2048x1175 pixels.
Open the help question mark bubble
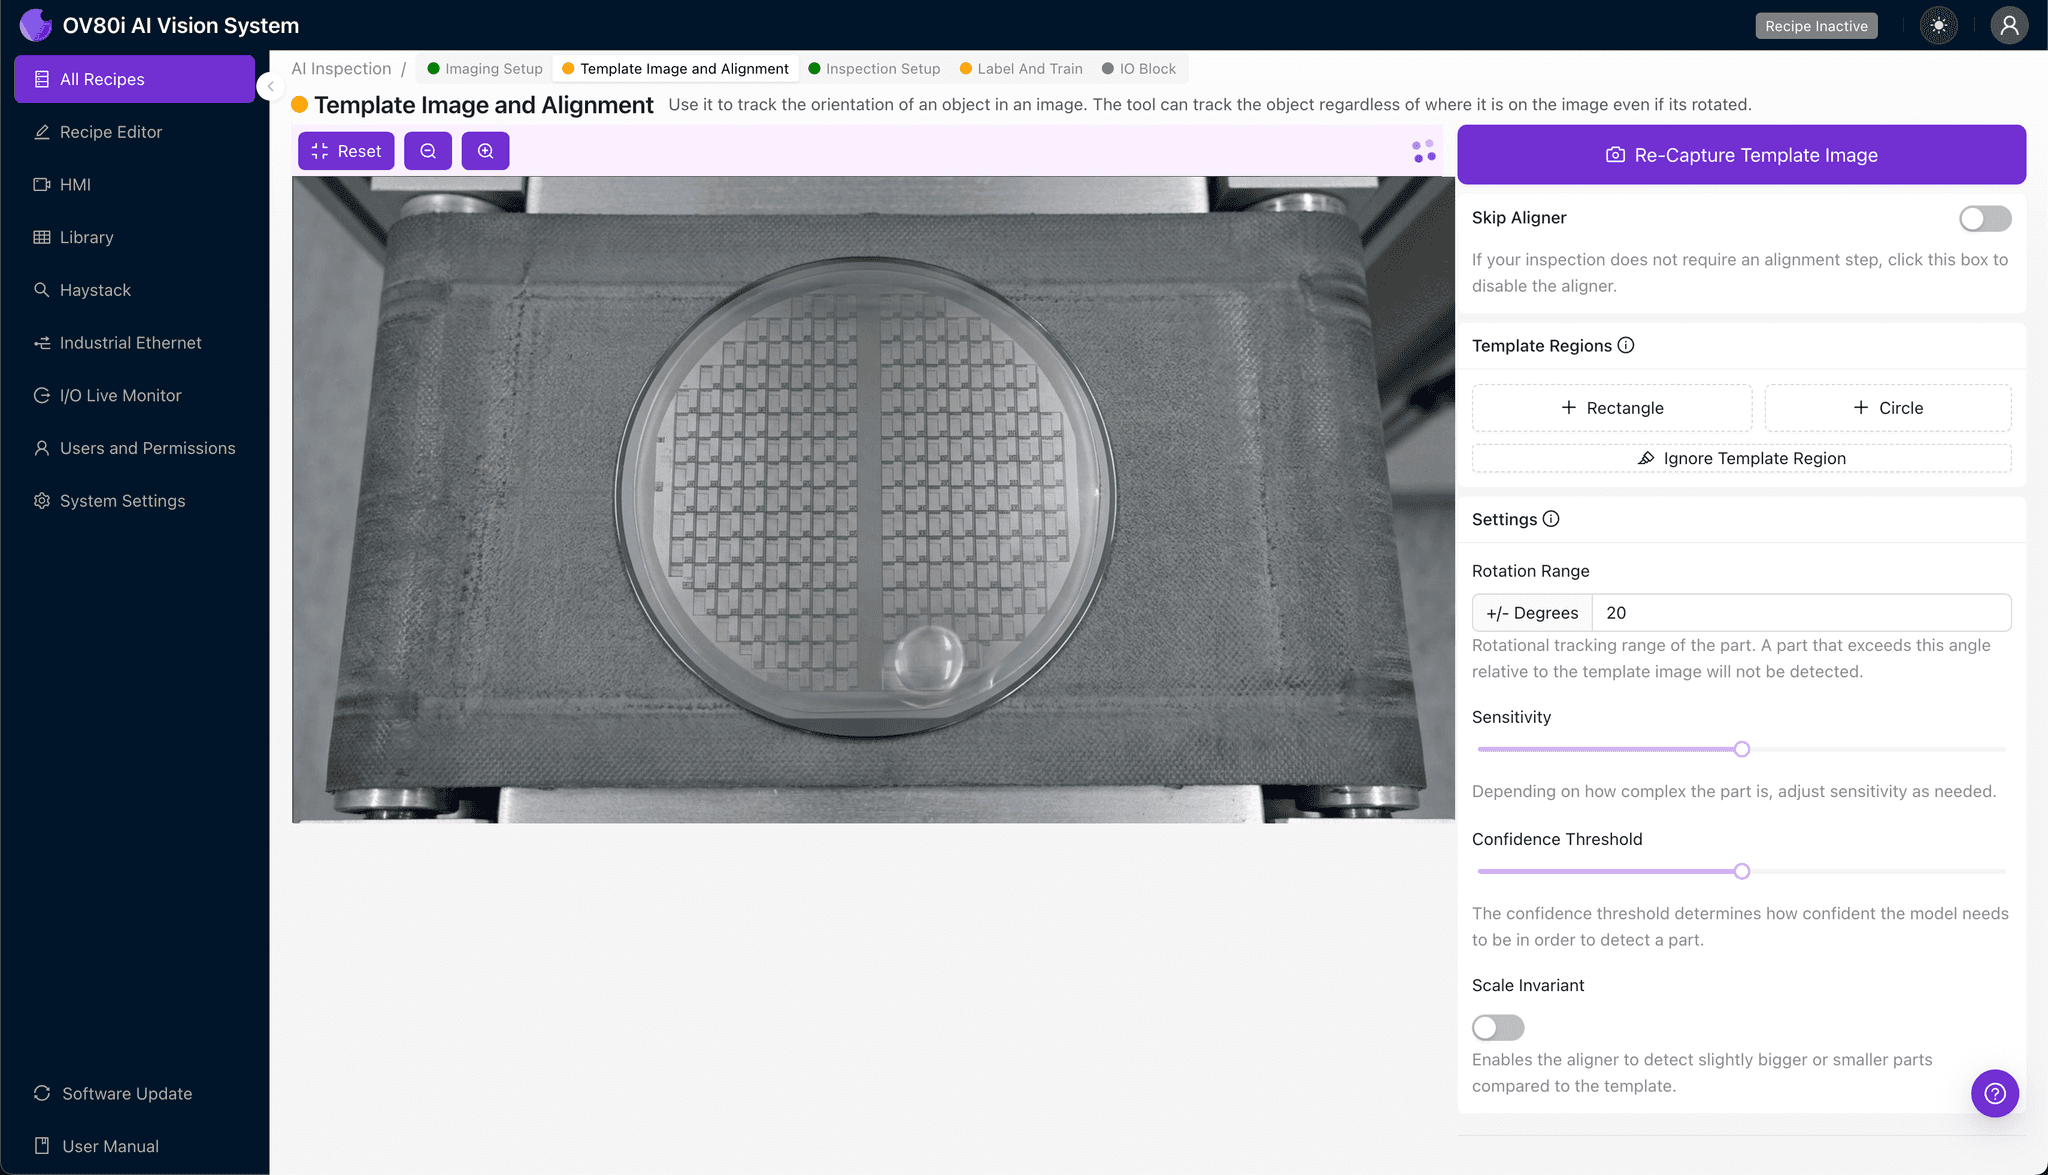1995,1093
